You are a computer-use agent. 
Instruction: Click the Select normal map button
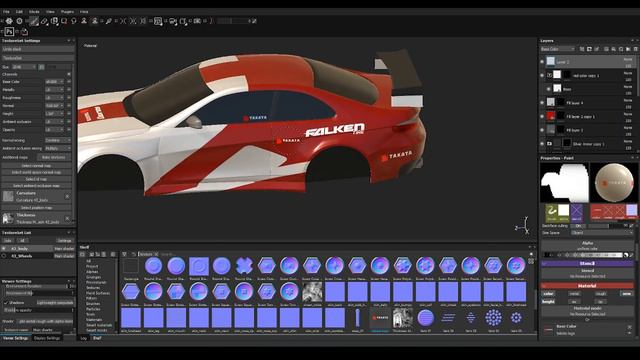(36, 166)
